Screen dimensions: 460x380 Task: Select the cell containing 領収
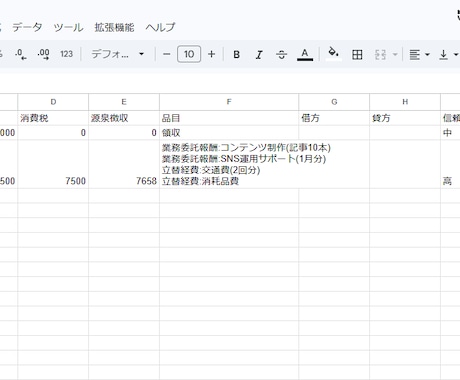pyautogui.click(x=229, y=133)
